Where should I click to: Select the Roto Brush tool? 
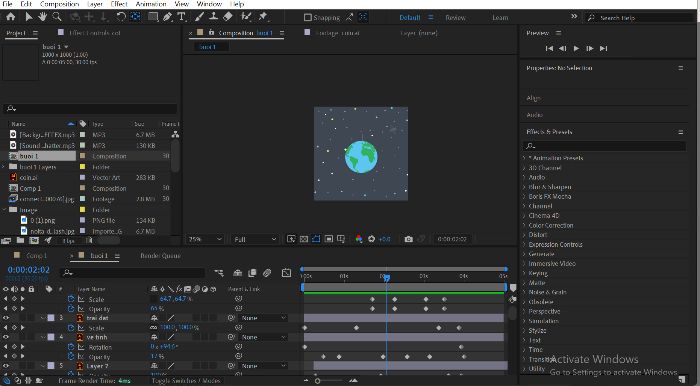[246, 17]
